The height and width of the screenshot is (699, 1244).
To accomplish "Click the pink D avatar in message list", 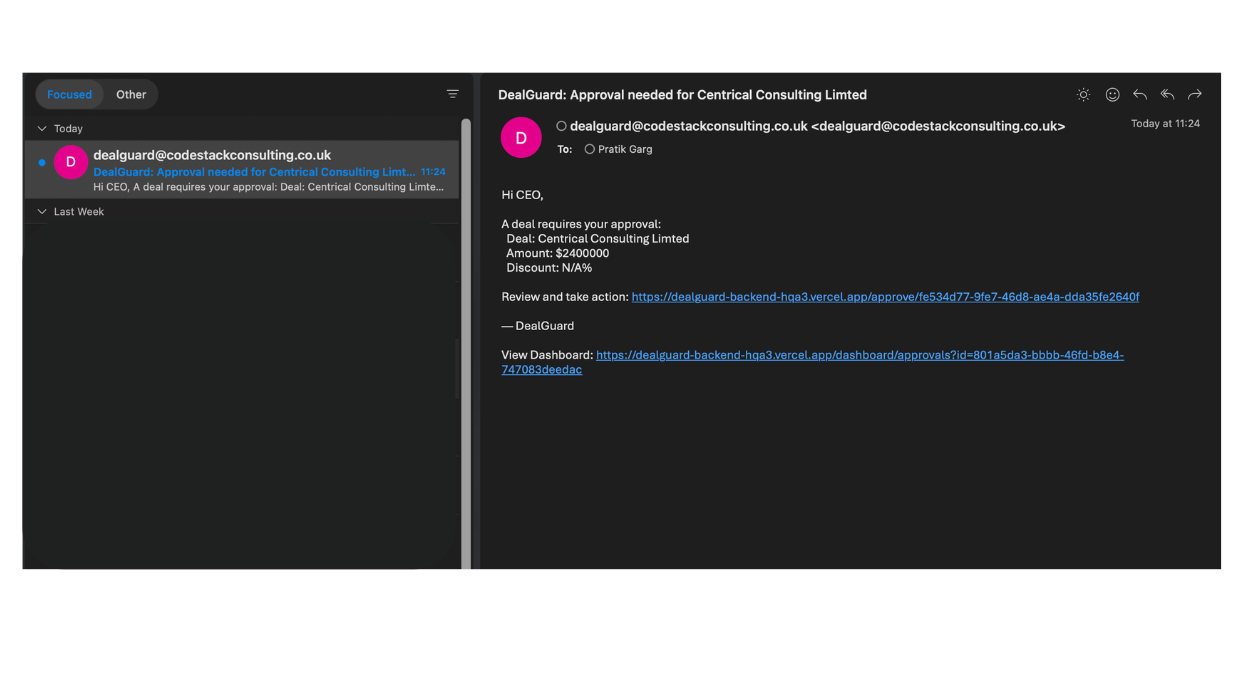I will 71,162.
